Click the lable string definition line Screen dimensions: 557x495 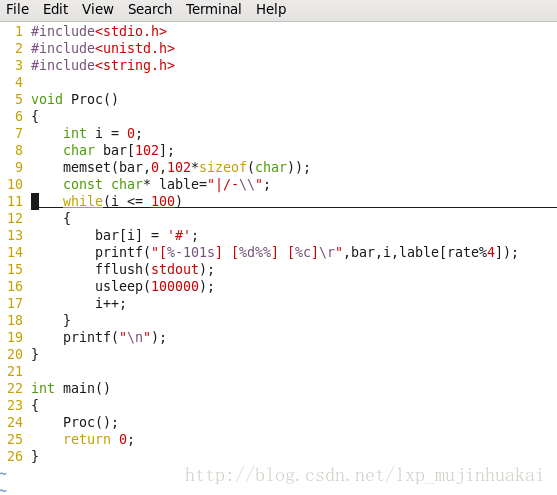pyautogui.click(x=167, y=184)
